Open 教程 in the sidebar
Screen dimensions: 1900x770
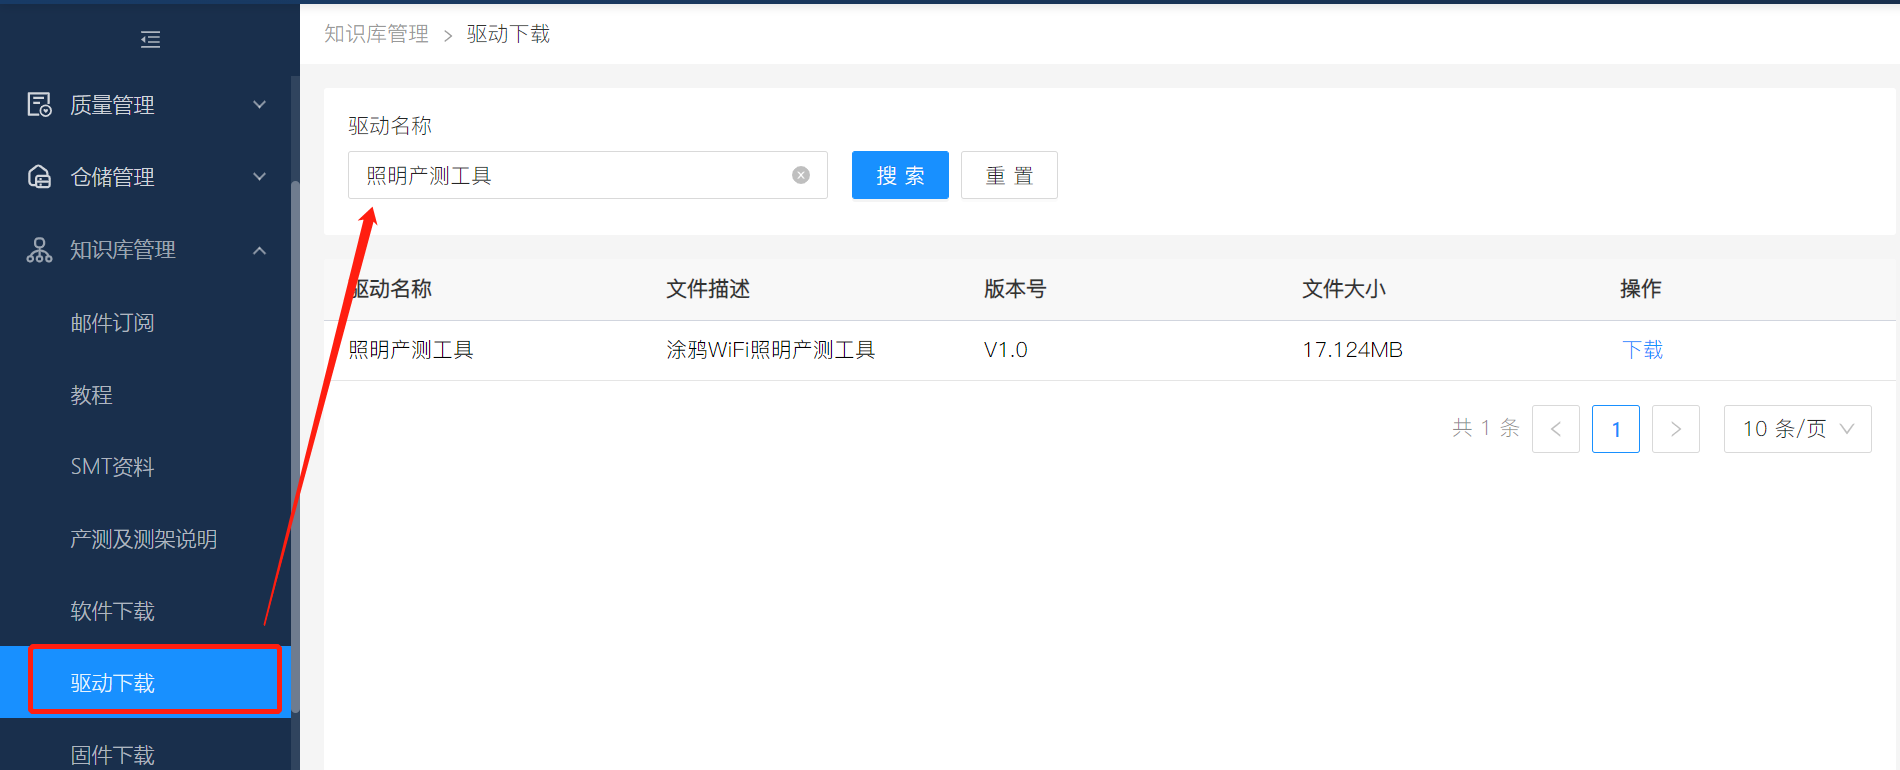point(91,395)
